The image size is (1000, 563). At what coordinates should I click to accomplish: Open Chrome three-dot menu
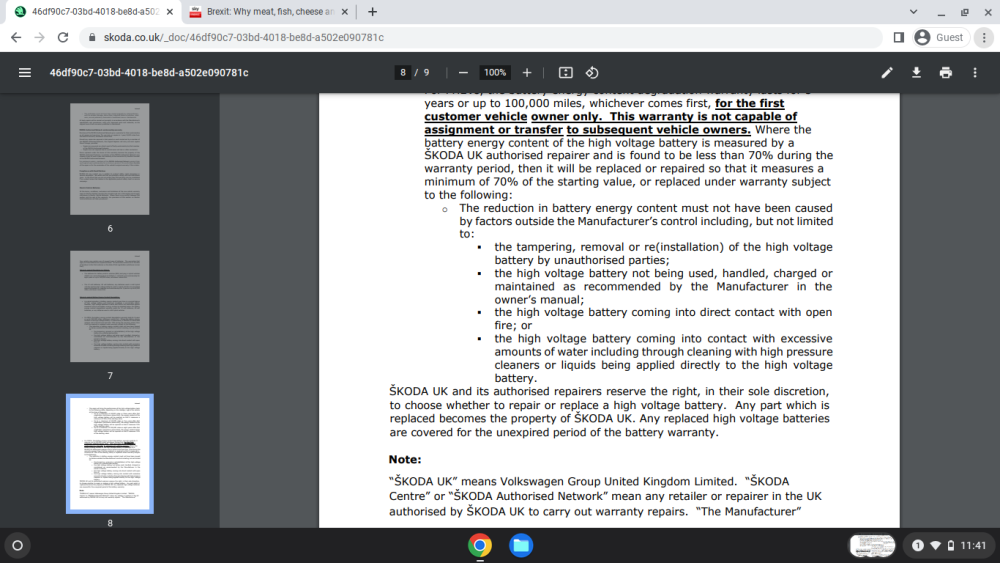984,38
